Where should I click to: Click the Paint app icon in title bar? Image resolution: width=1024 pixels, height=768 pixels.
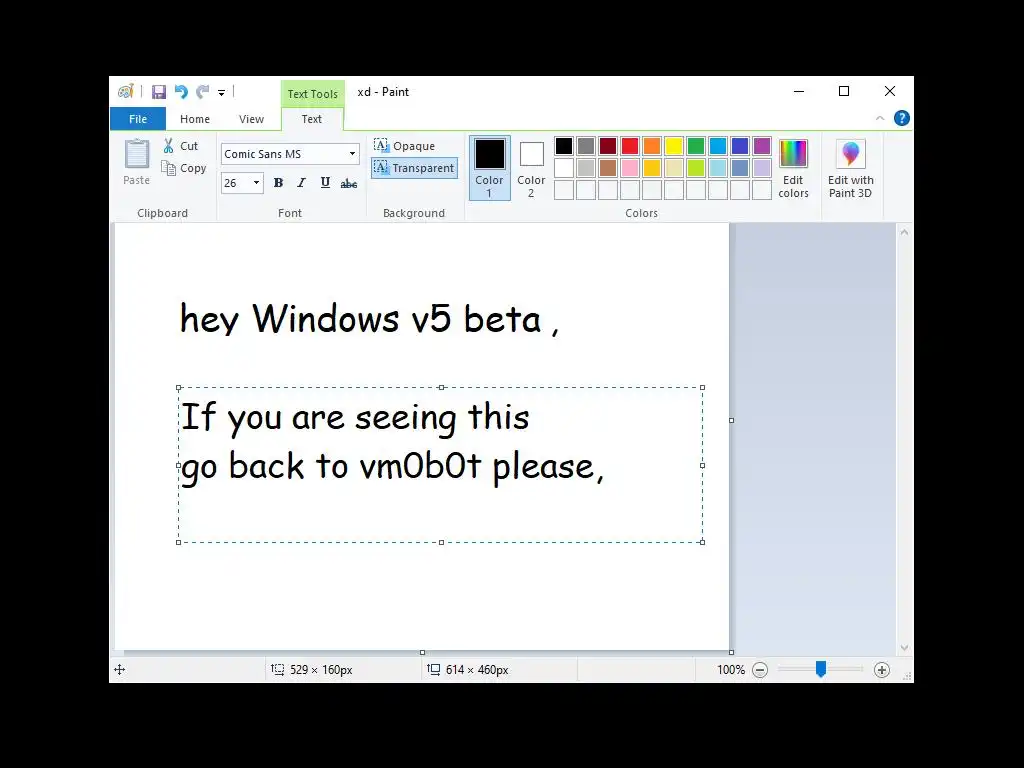tap(126, 91)
